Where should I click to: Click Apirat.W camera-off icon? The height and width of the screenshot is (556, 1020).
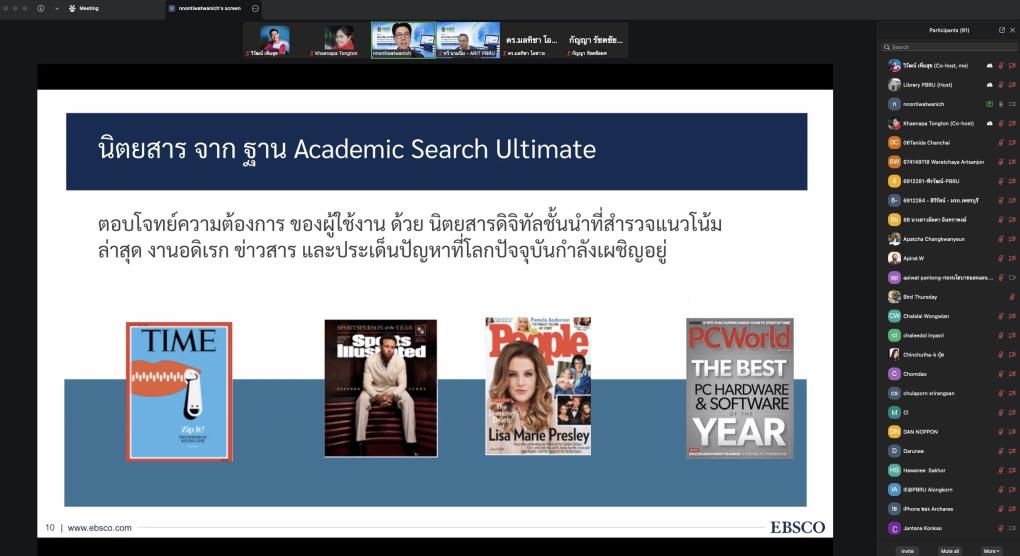point(1012,258)
